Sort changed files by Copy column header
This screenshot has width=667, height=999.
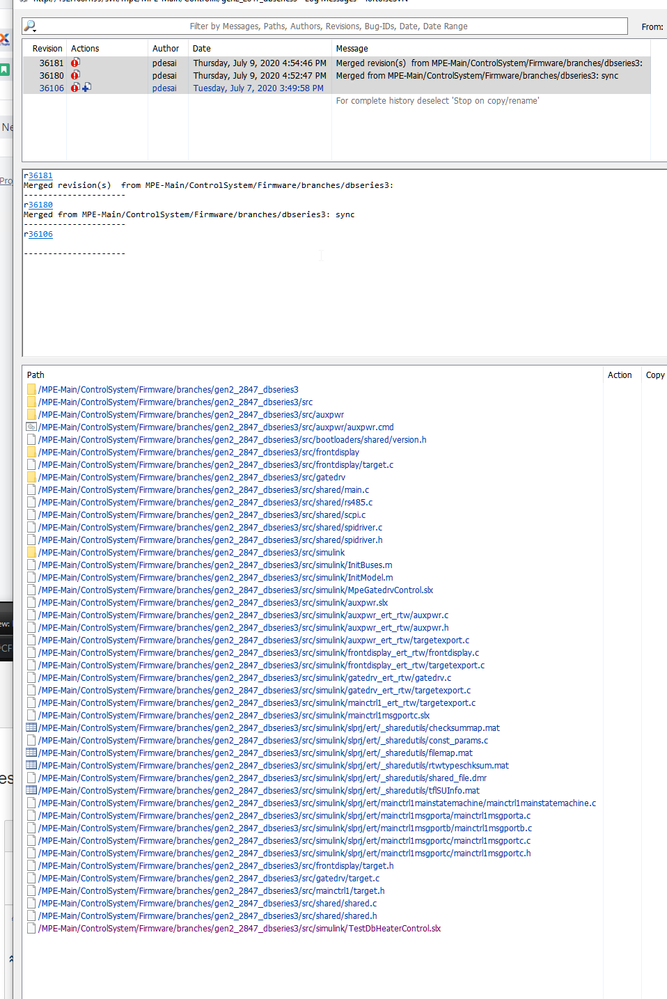(654, 375)
